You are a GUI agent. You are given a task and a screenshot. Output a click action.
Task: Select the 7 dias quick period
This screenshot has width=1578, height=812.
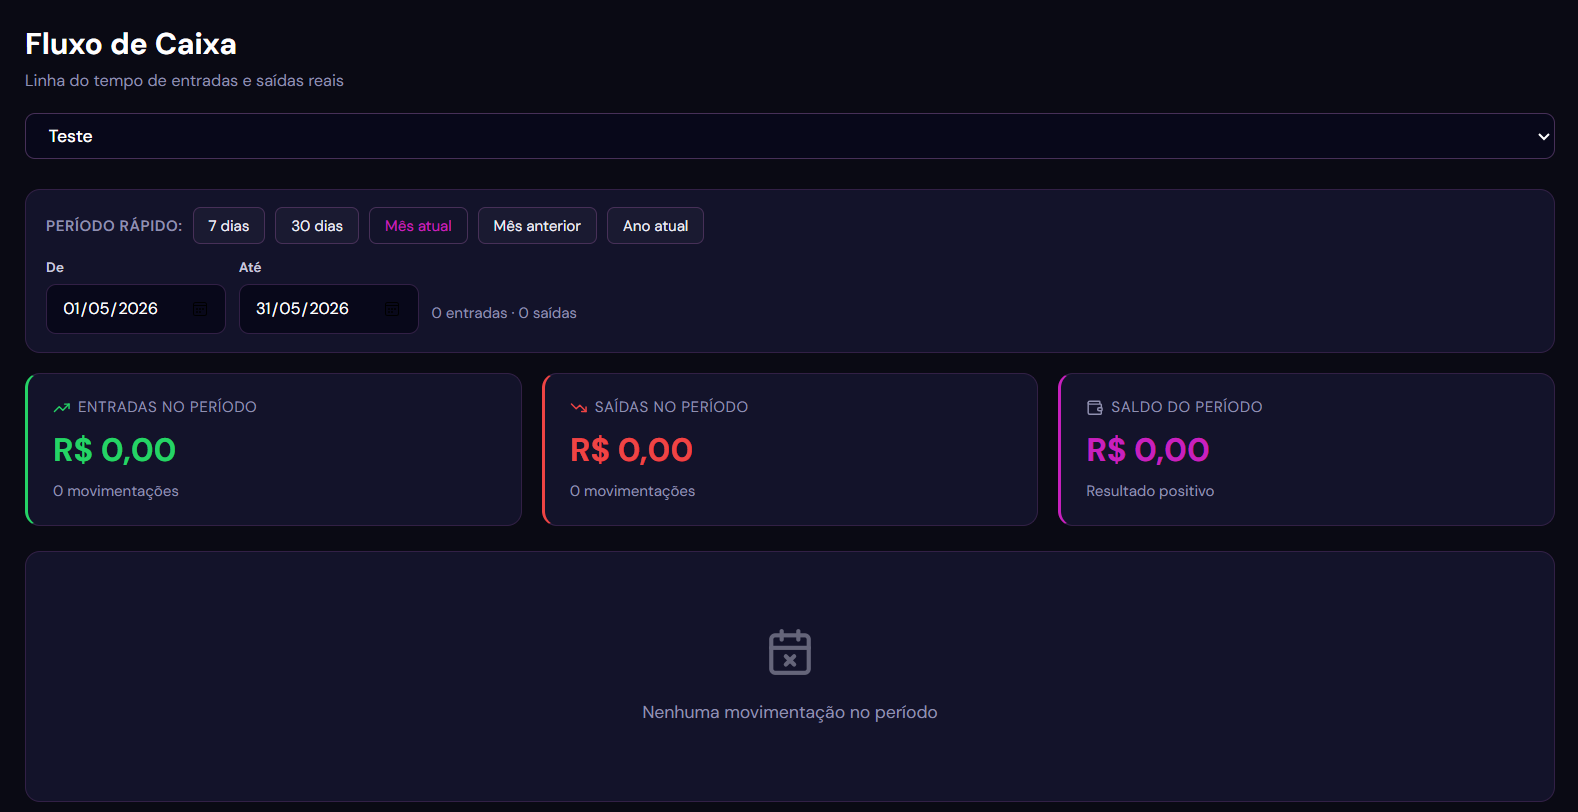click(229, 226)
